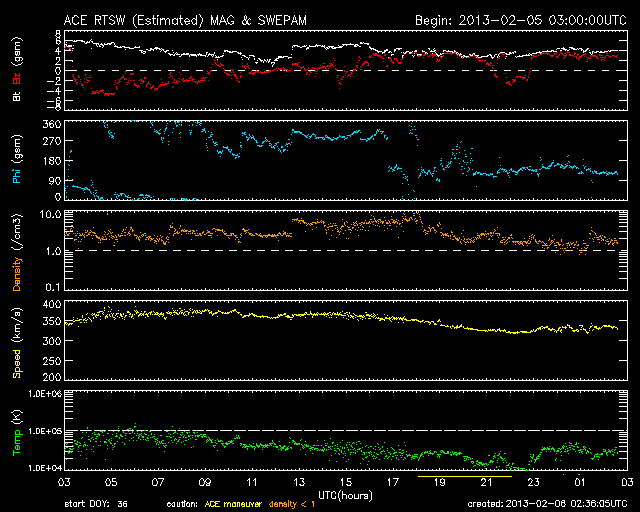
Task: Click the '0.1' tick on the Density axis
Action: pyautogui.click(x=53, y=287)
